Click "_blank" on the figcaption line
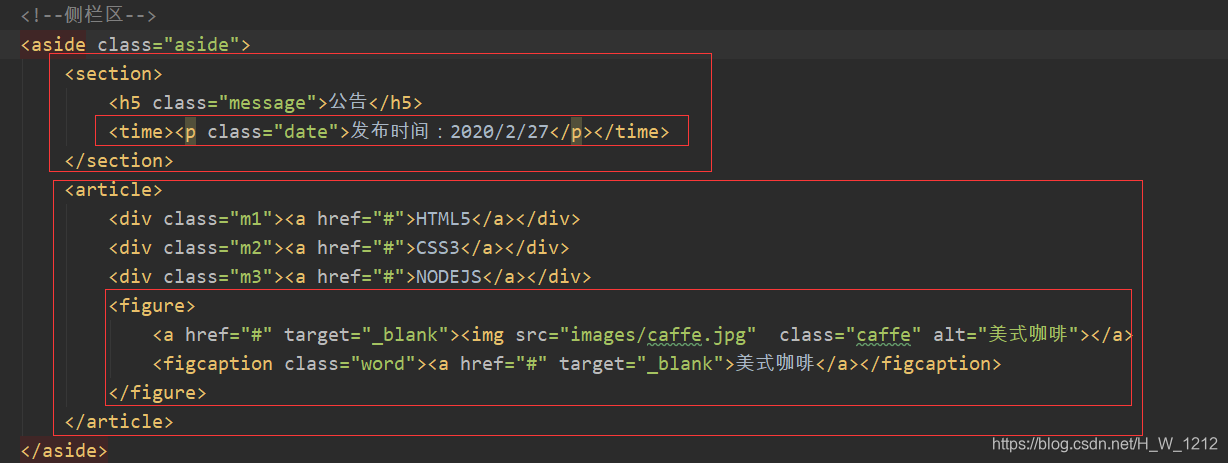This screenshot has width=1228, height=463. click(x=680, y=364)
